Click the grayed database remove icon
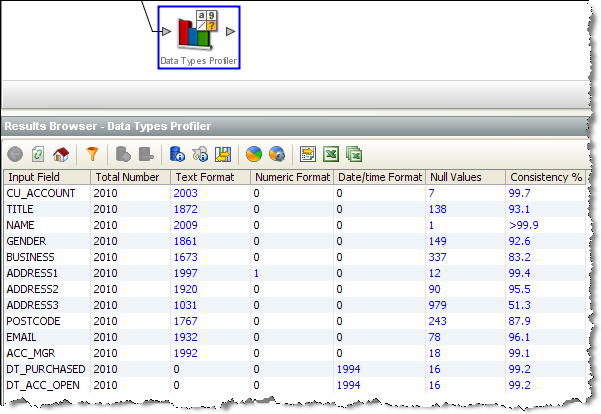The width and height of the screenshot is (601, 414). point(146,154)
